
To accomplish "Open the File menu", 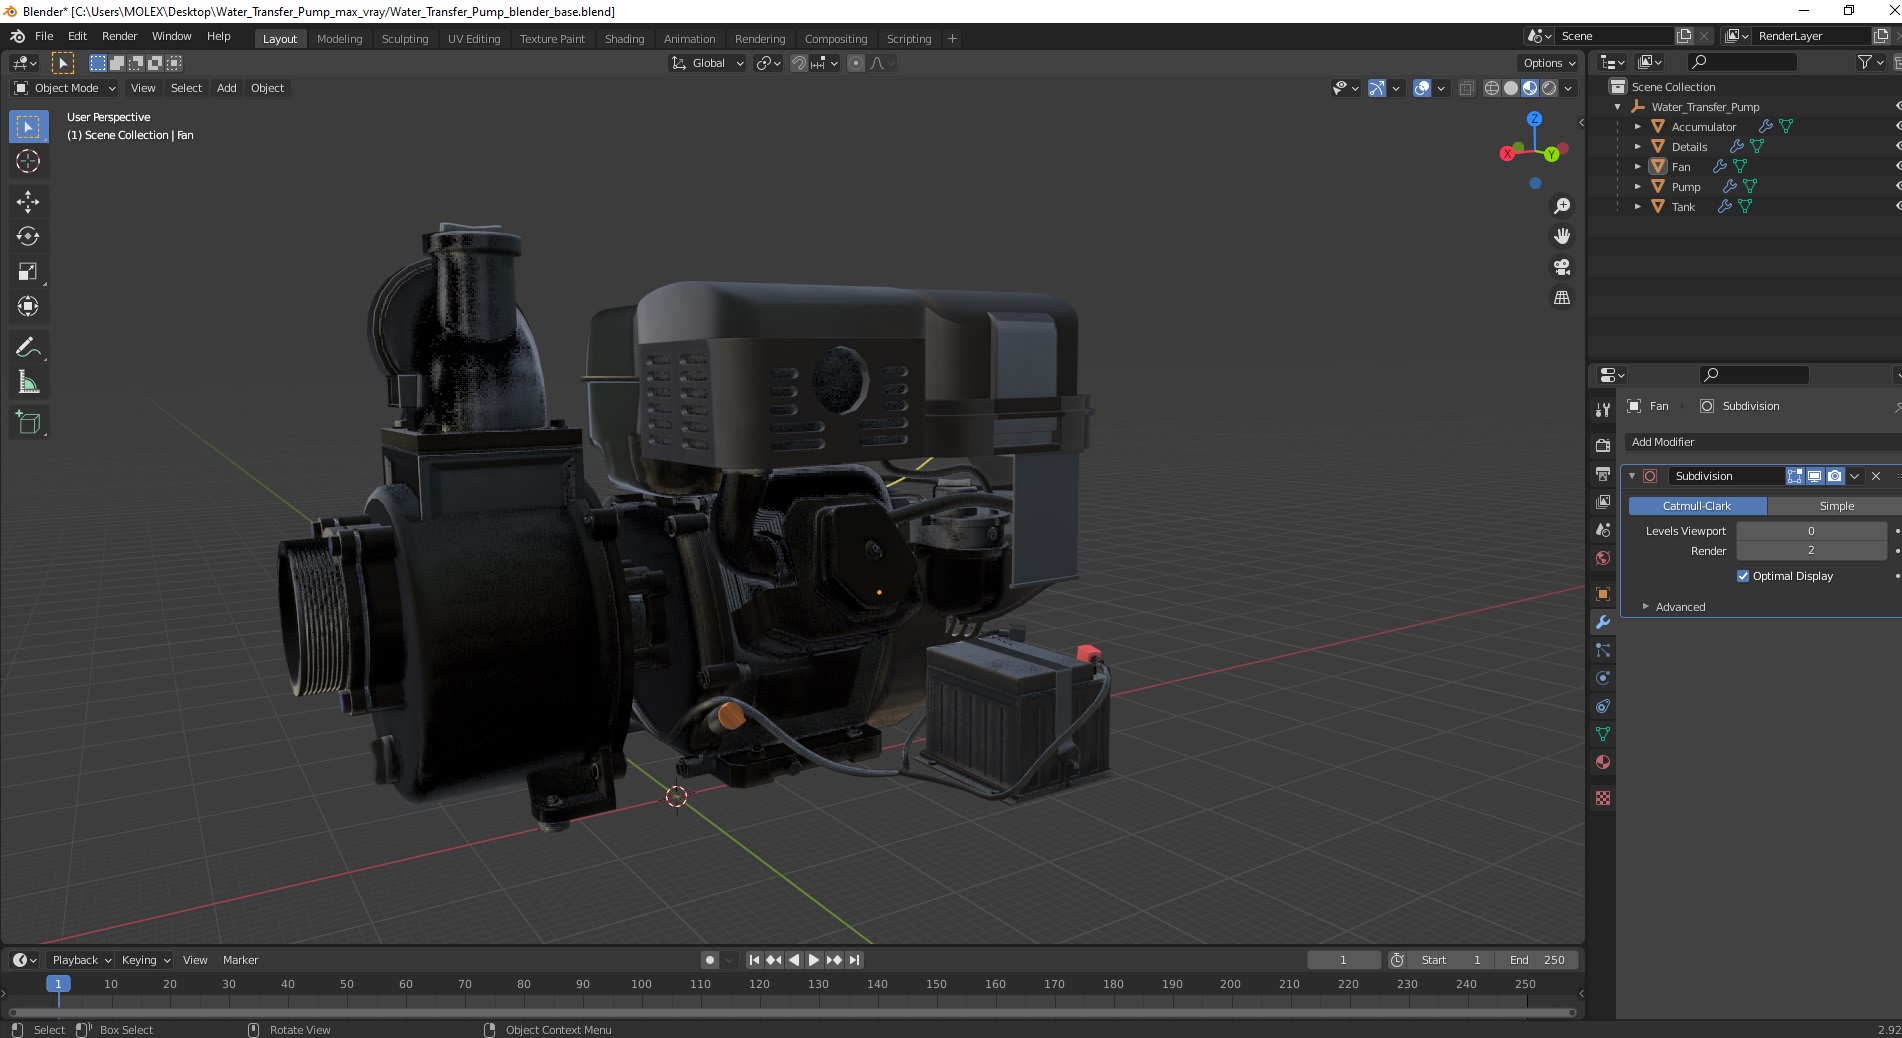I will 44,36.
